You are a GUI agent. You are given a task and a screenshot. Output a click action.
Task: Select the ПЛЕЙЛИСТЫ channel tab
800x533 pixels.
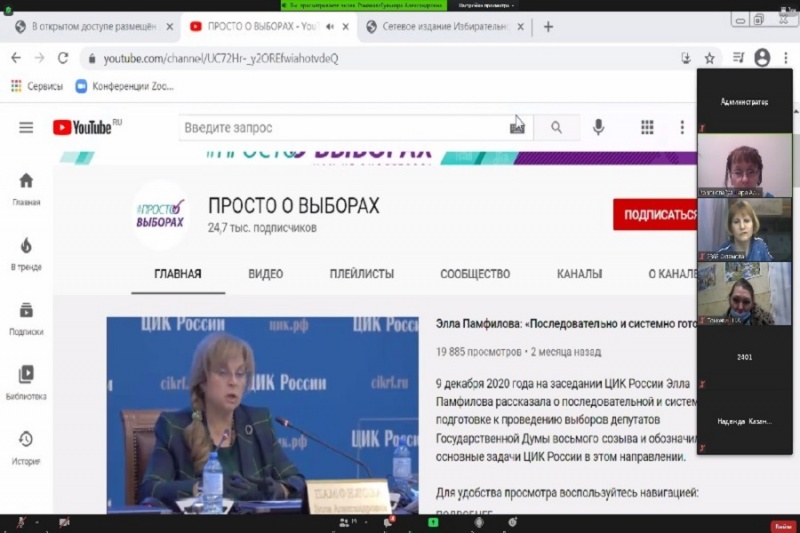point(361,274)
